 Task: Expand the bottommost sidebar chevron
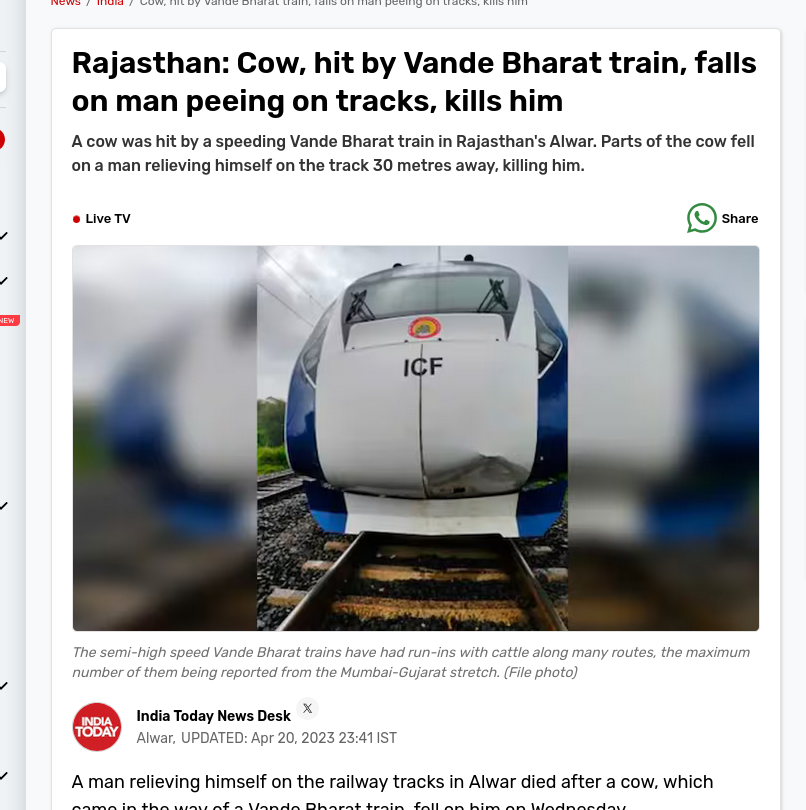pos(4,775)
